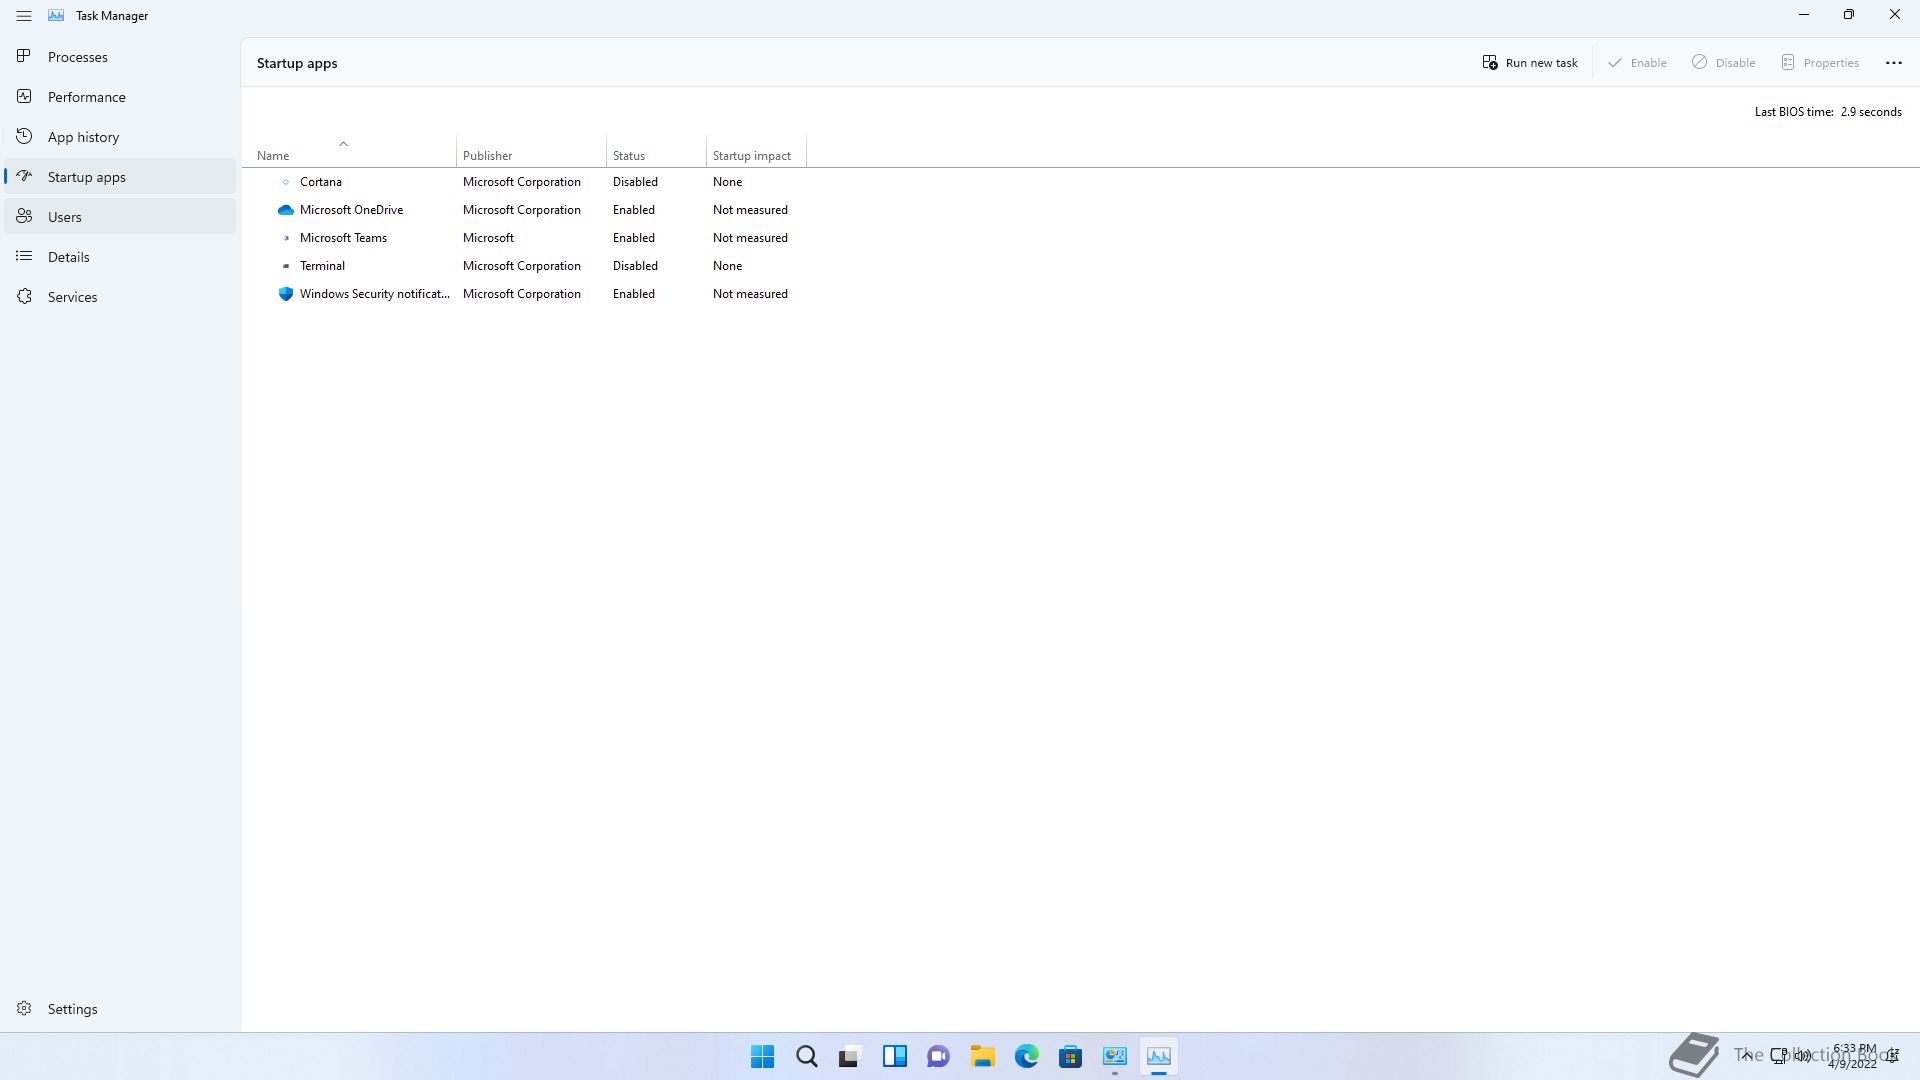Open Task View on the taskbar

(x=850, y=1056)
